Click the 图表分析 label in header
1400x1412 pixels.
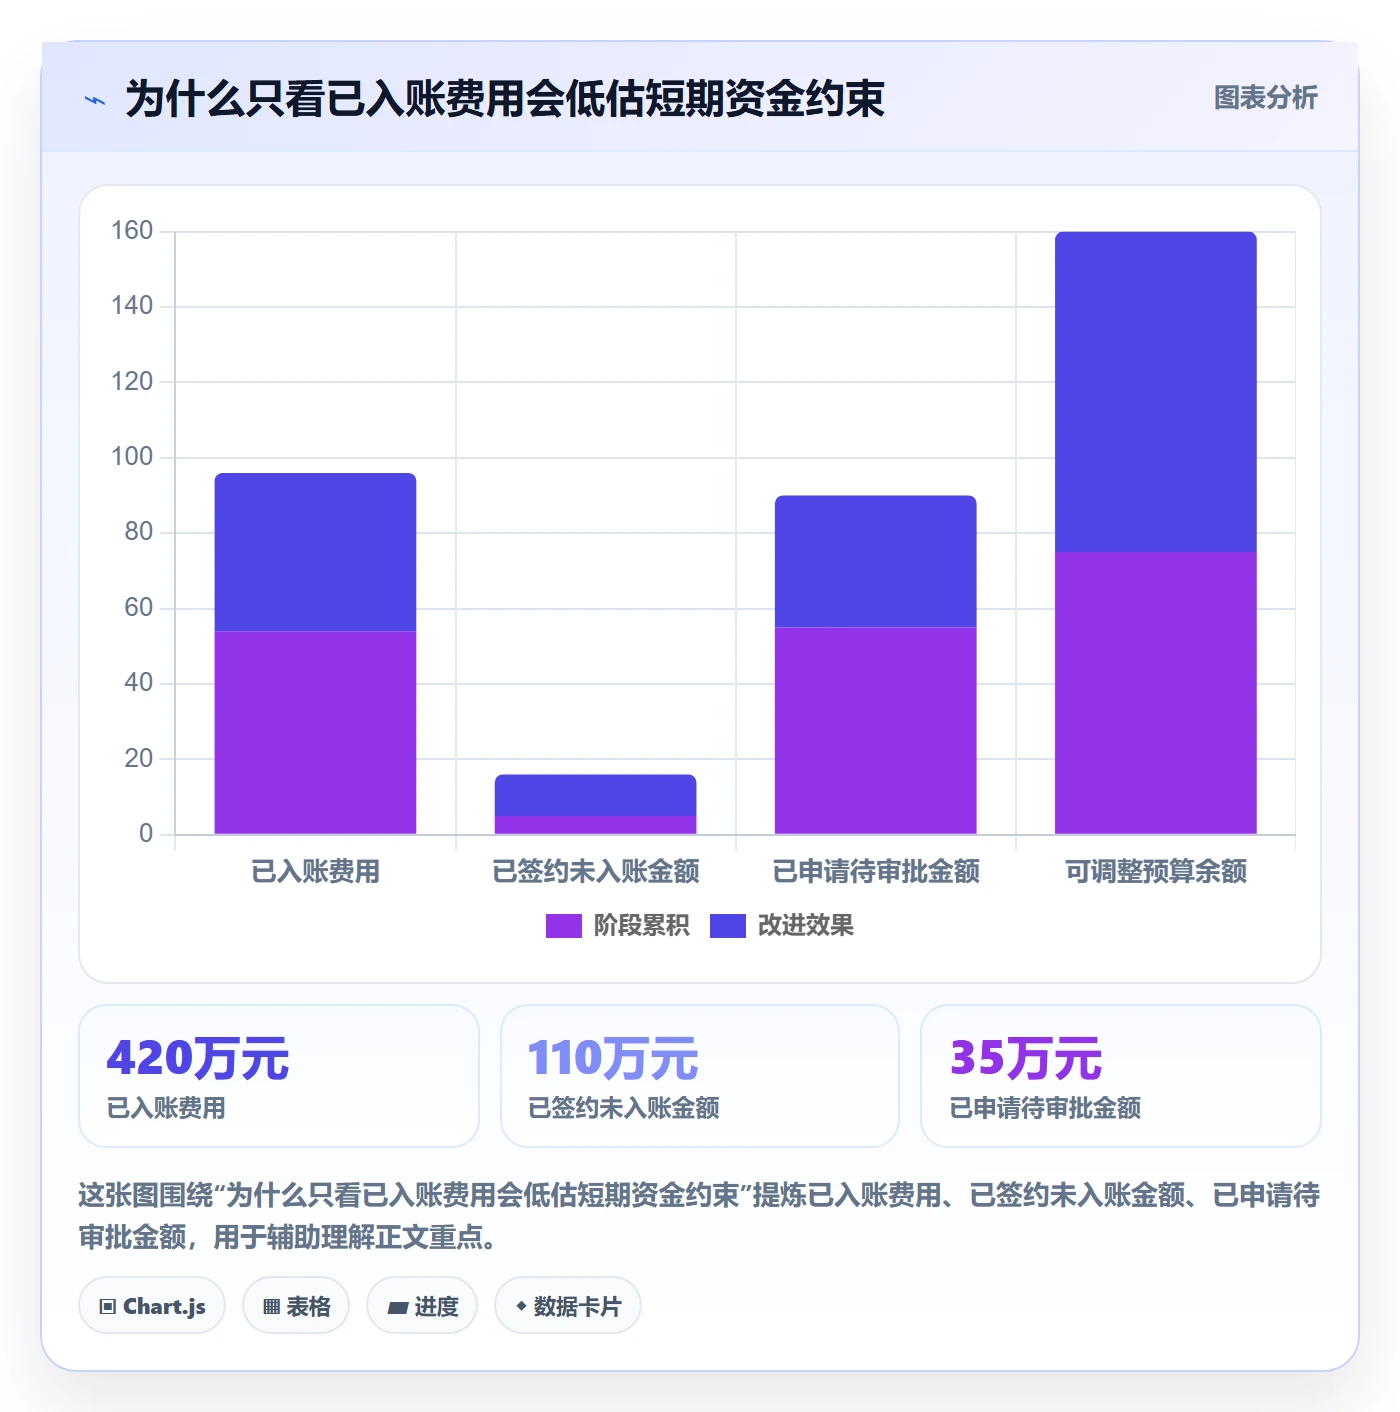(x=1265, y=98)
